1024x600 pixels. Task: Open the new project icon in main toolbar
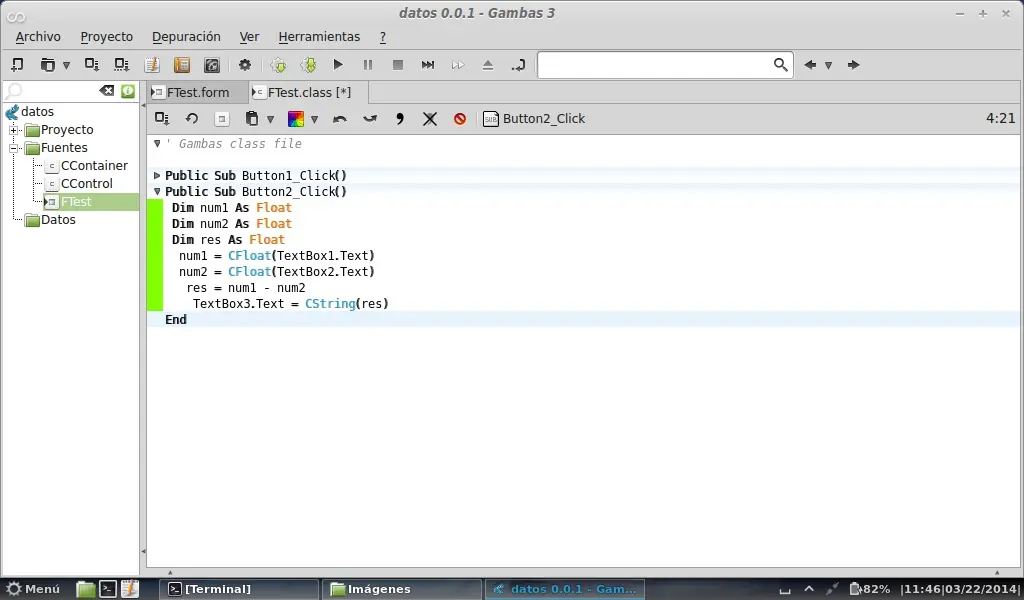tap(18, 65)
